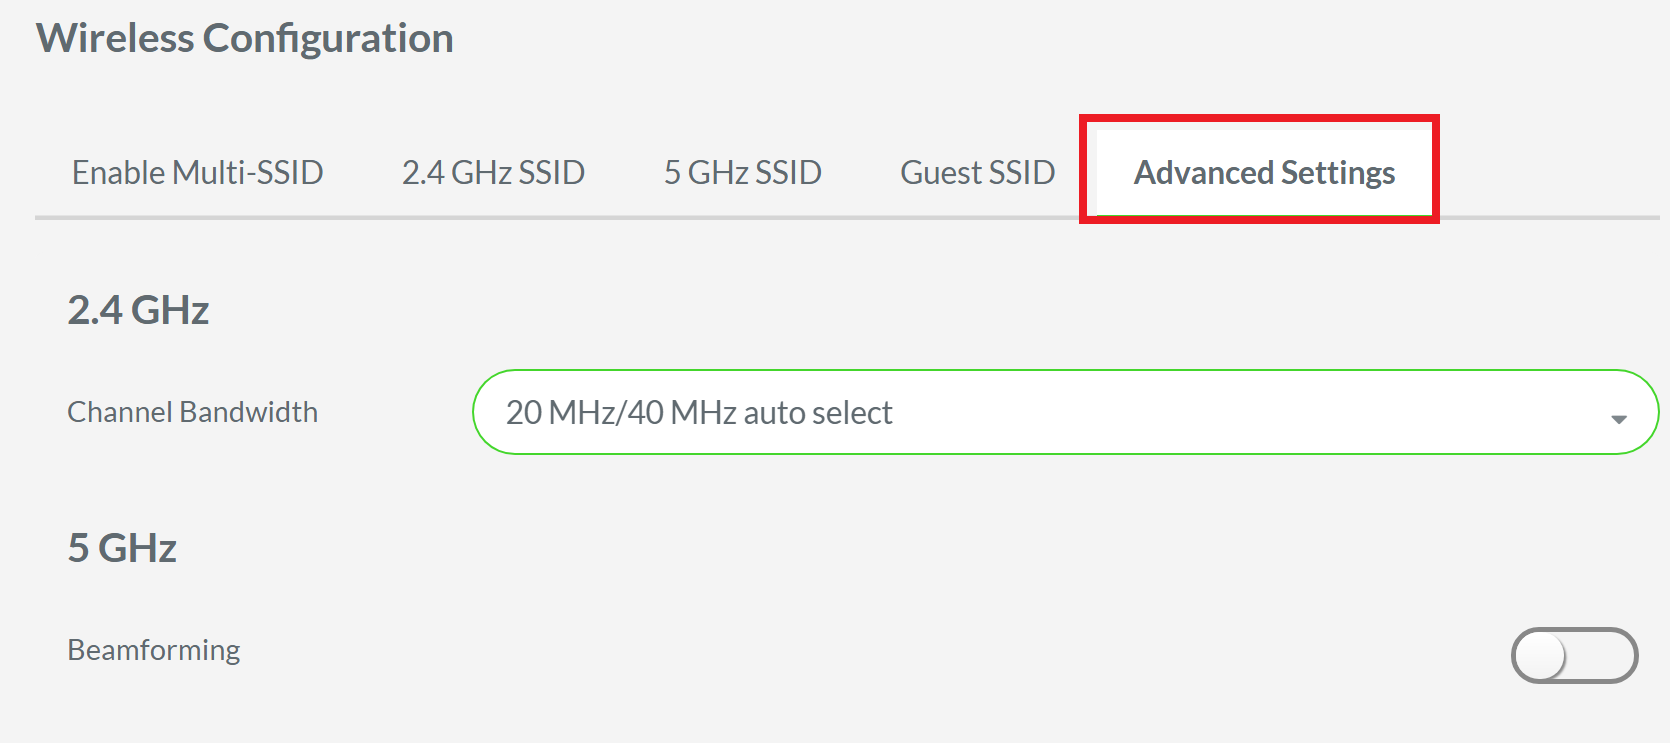The height and width of the screenshot is (743, 1670).
Task: Click the Beamforming label
Action: coord(152,649)
